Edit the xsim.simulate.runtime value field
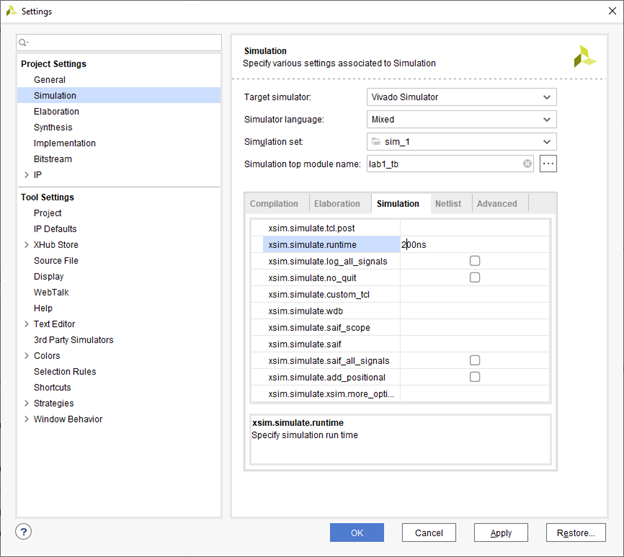The image size is (624, 557). coord(474,244)
